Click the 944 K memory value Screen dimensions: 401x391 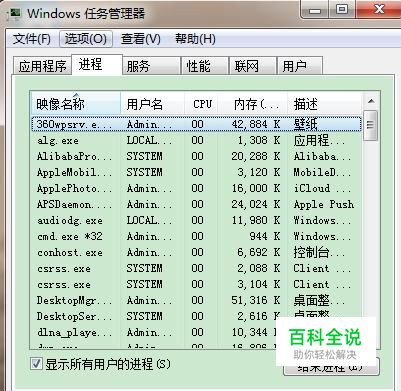click(x=265, y=236)
